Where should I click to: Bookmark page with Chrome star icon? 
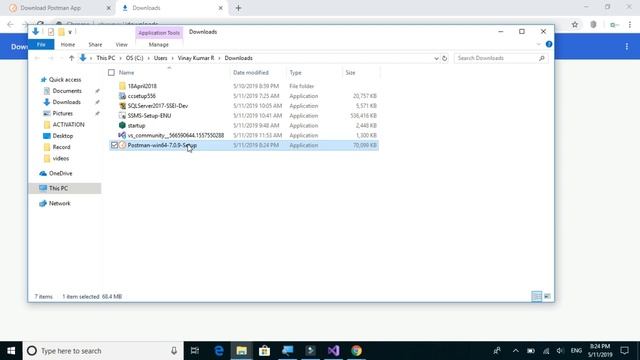575,24
